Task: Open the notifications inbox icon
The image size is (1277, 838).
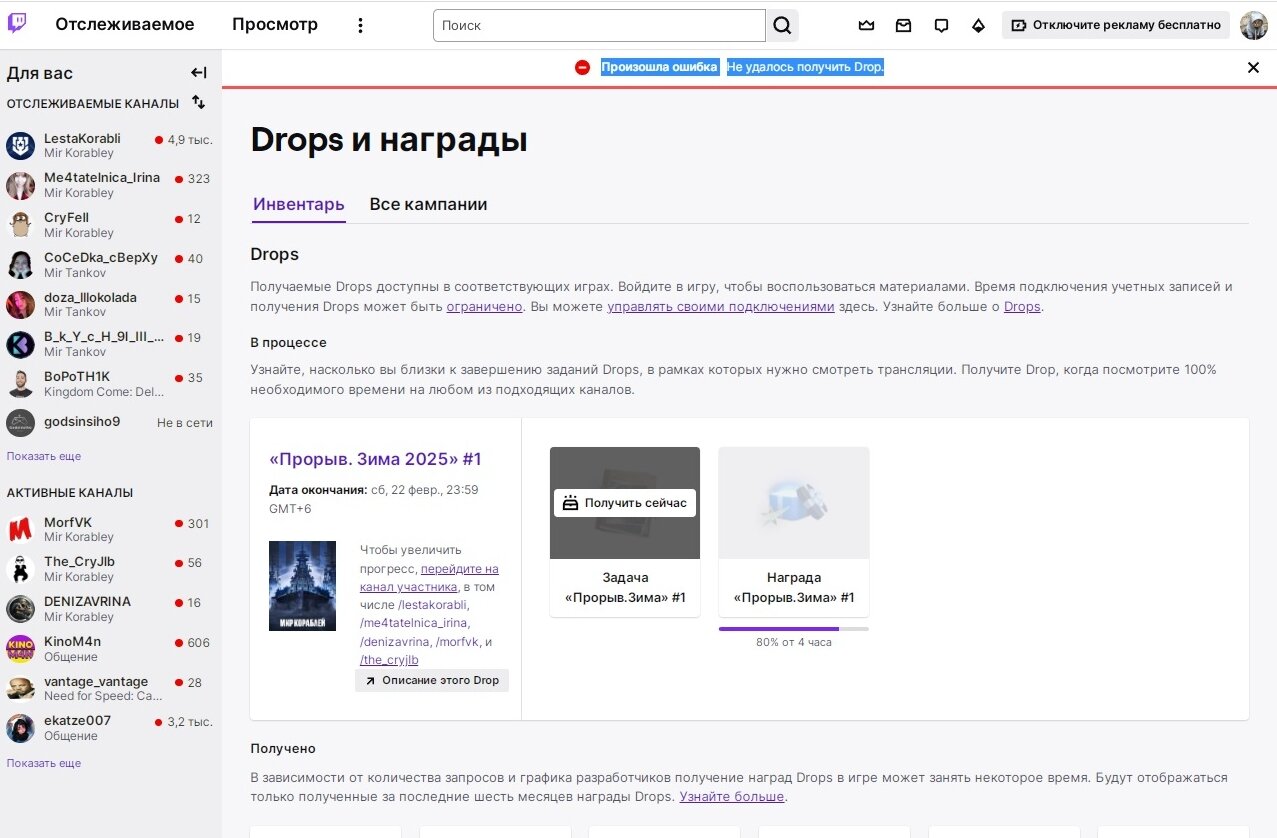Action: 904,25
